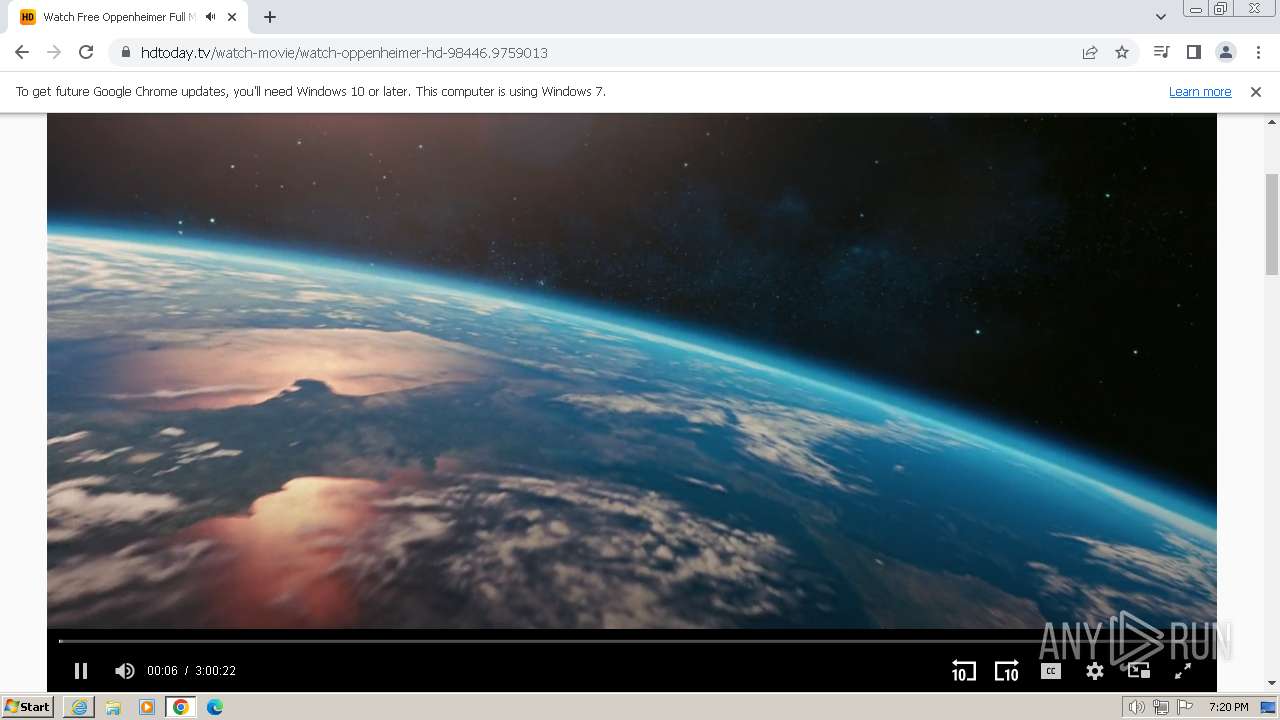Open Chrome three-dot menu

coord(1258,52)
